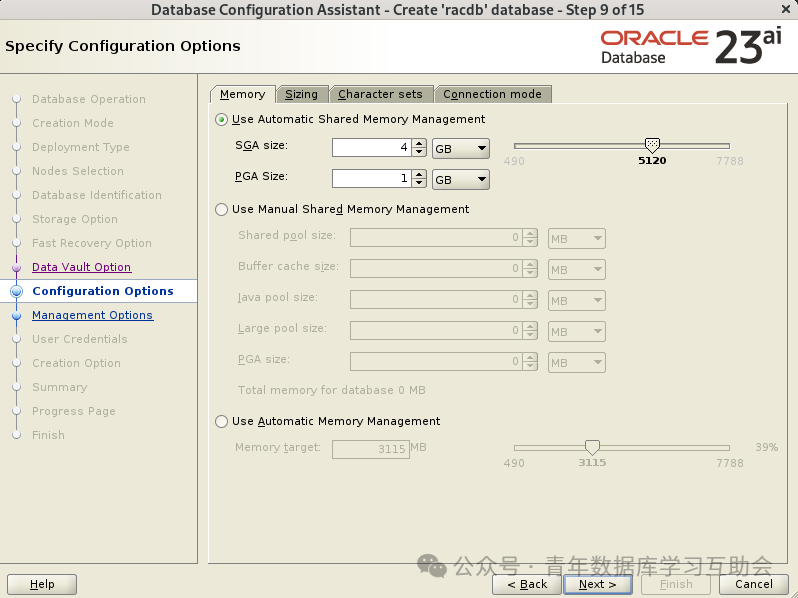Screen dimensions: 798x598
Task: Click the Configuration Options step bullet
Action: (x=16, y=291)
